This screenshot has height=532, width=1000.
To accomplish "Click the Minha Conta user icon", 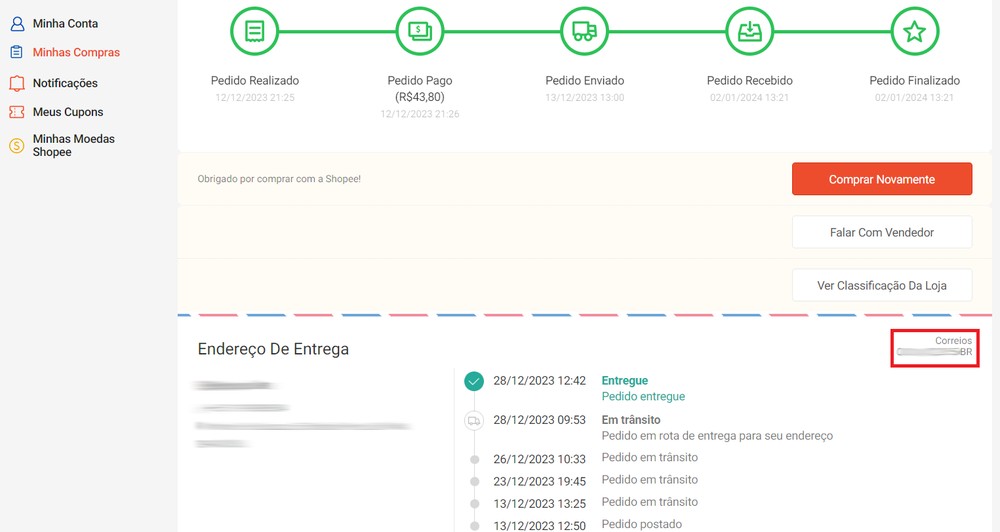I will (17, 24).
